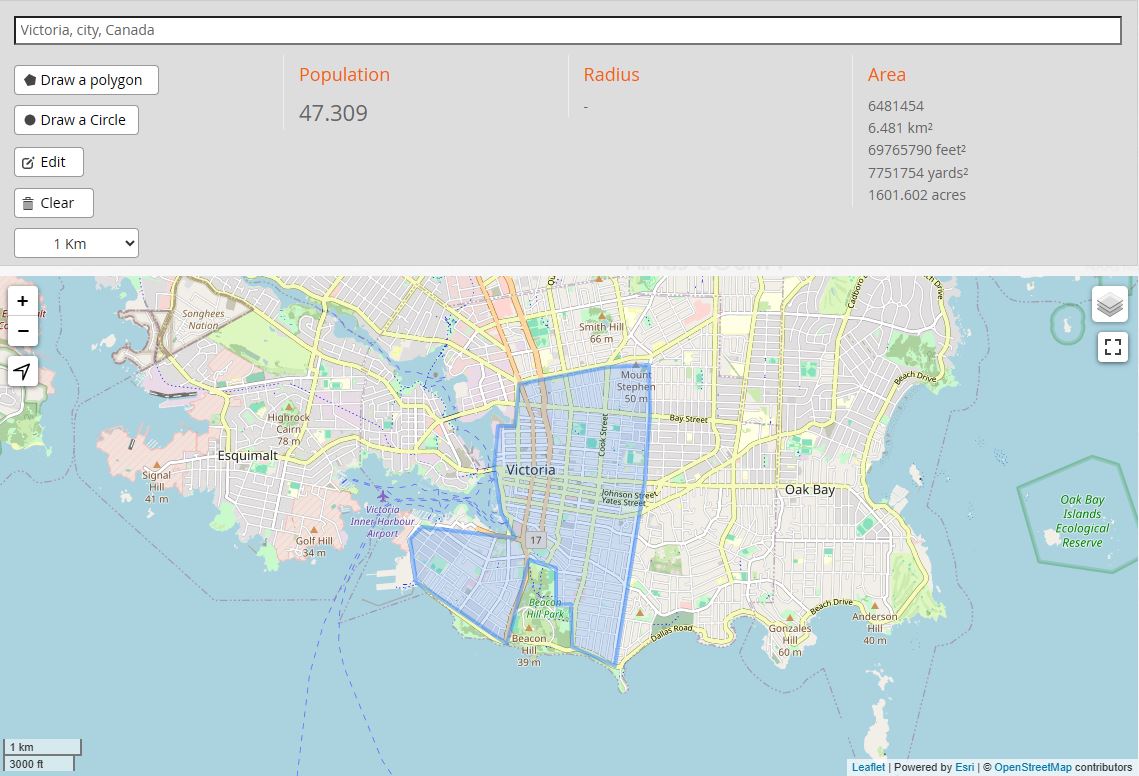Click the highway 17 shield marker
Image resolution: width=1139 pixels, height=776 pixels.
(535, 540)
